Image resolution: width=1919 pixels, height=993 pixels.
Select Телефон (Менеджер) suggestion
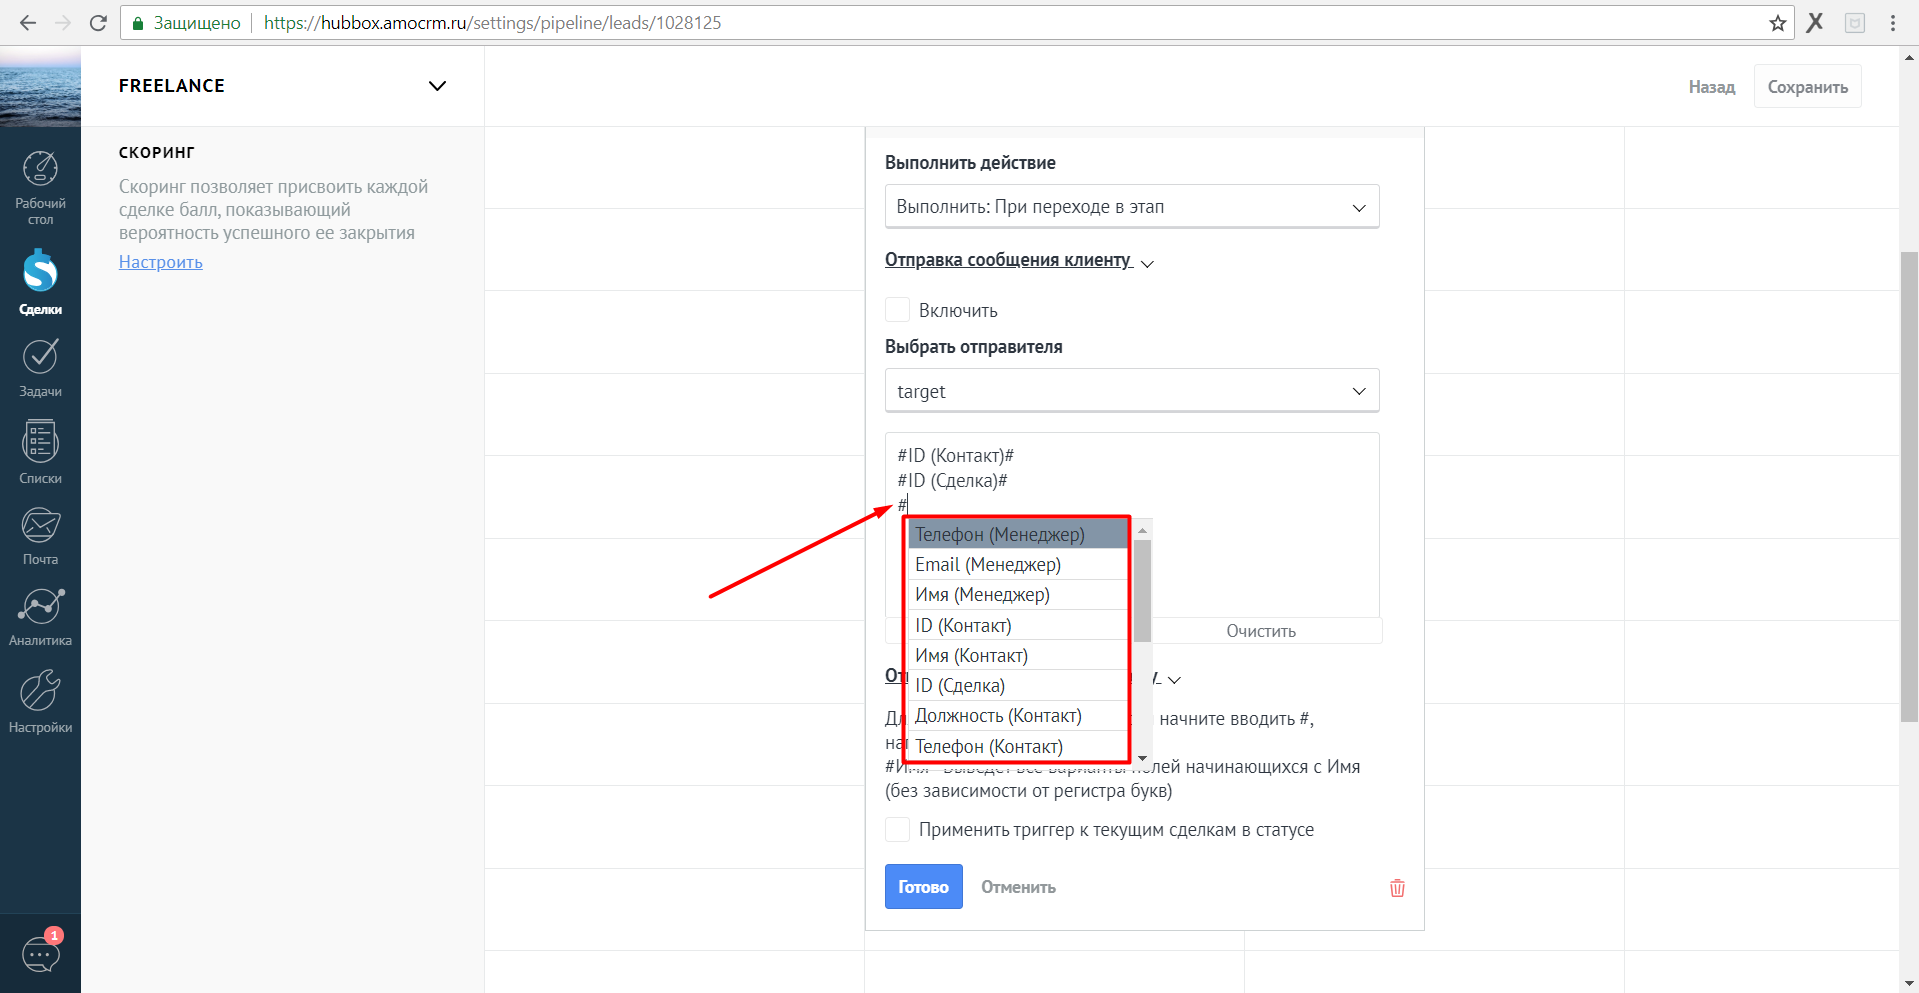point(1018,534)
